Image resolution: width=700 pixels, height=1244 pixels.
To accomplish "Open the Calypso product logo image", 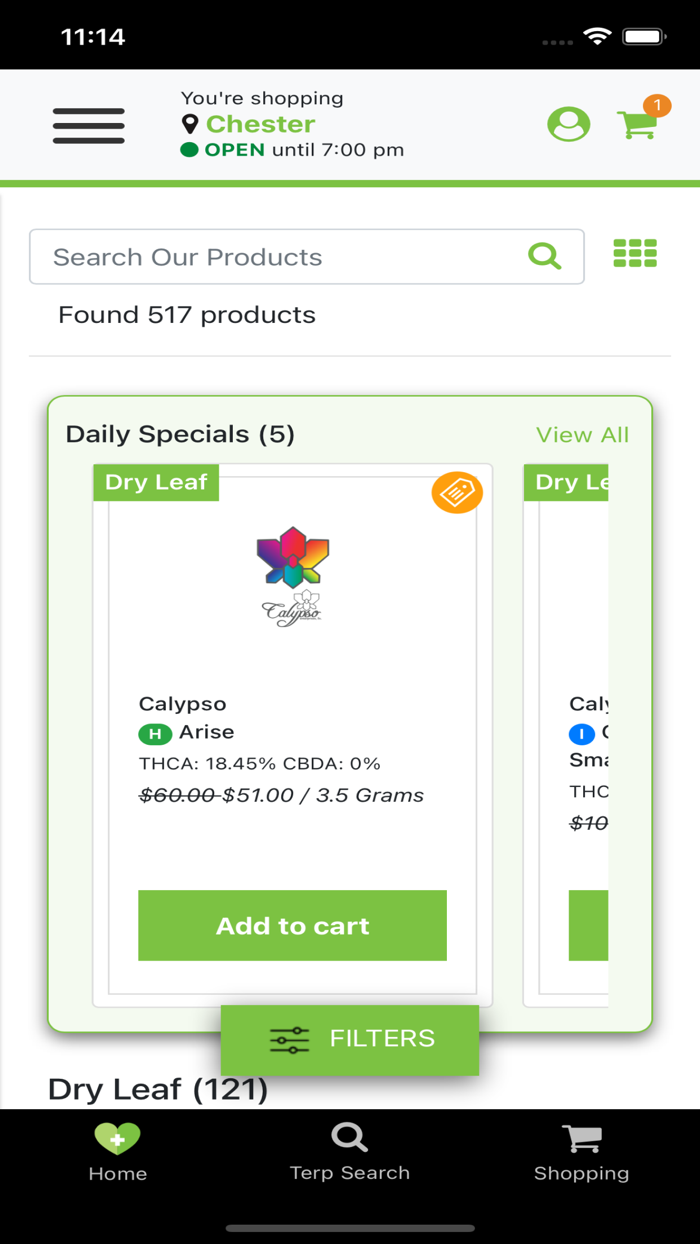I will click(x=292, y=577).
